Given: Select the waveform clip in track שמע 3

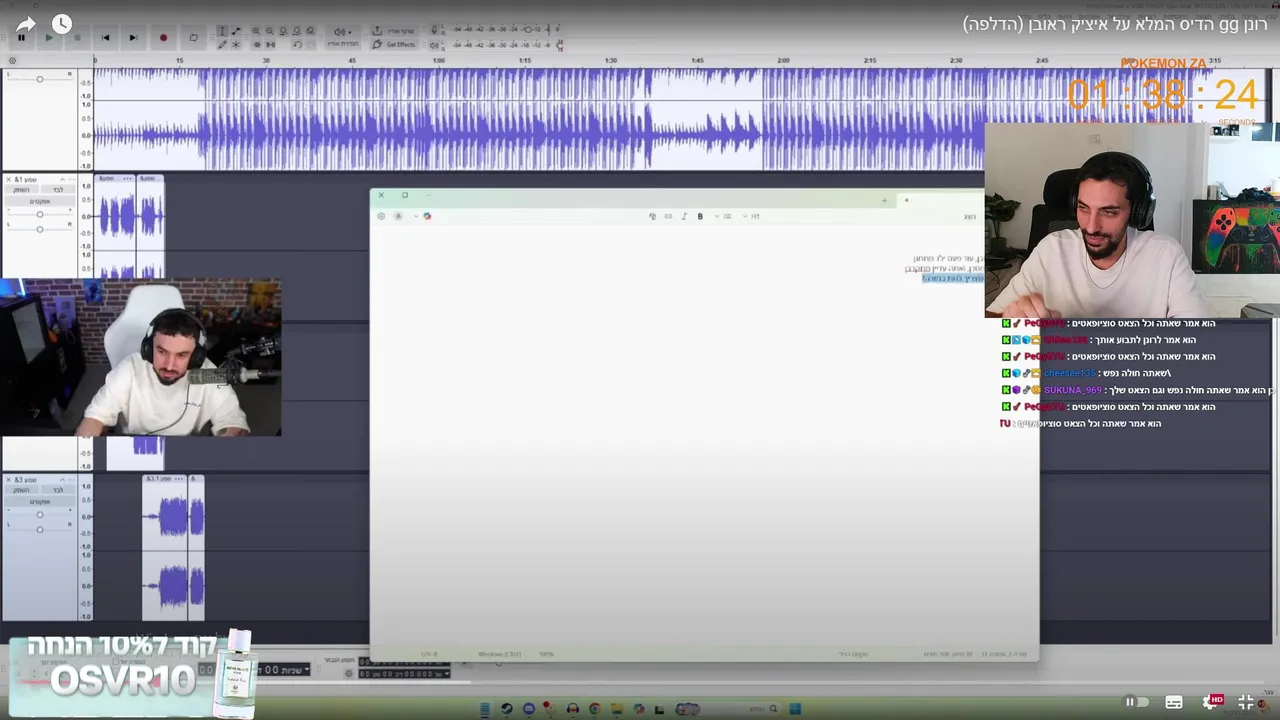Looking at the screenshot, I should 165,550.
